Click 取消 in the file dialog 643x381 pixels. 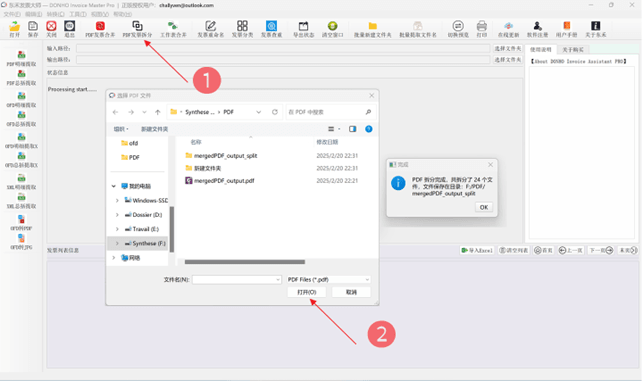pyautogui.click(x=351, y=292)
